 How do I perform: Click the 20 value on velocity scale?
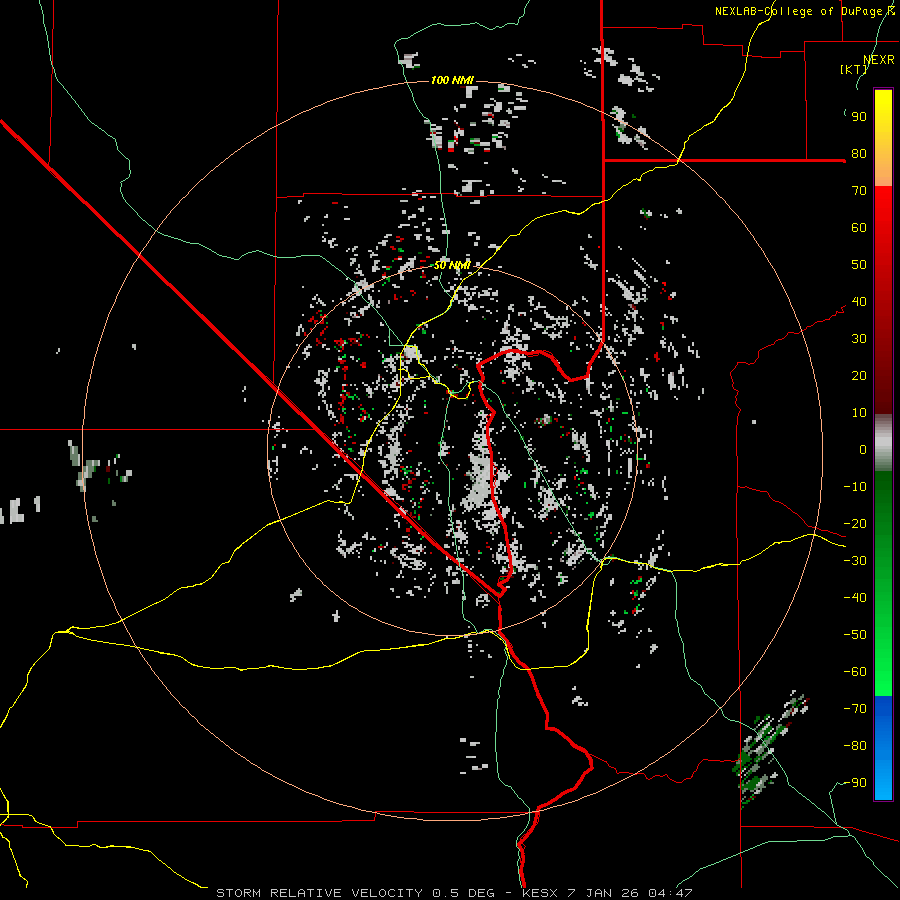[x=859, y=376]
